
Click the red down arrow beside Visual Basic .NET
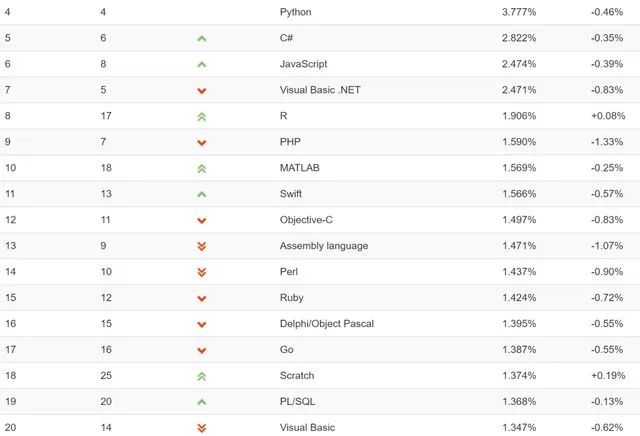pyautogui.click(x=202, y=90)
